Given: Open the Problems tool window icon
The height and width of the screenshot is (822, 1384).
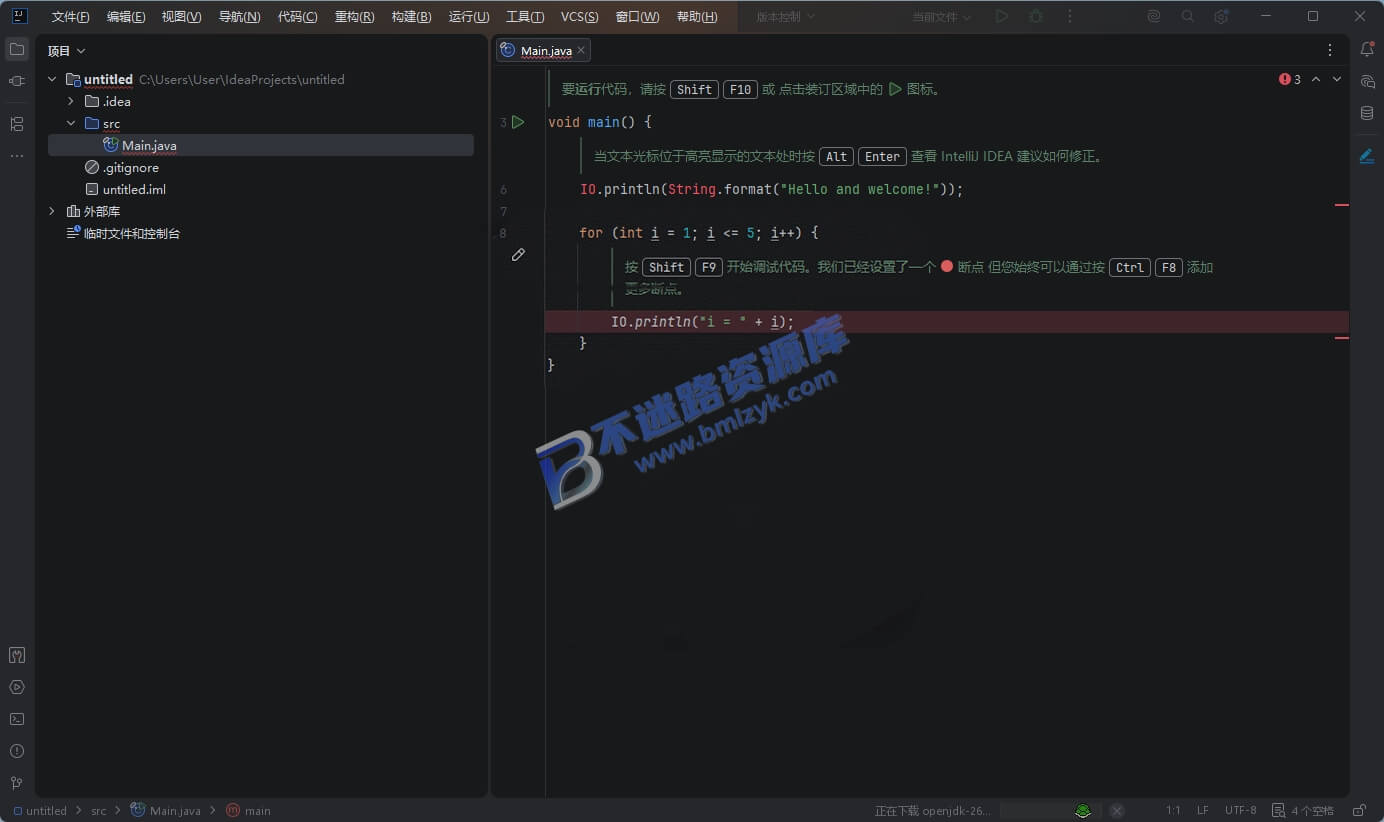Looking at the screenshot, I should pyautogui.click(x=17, y=751).
